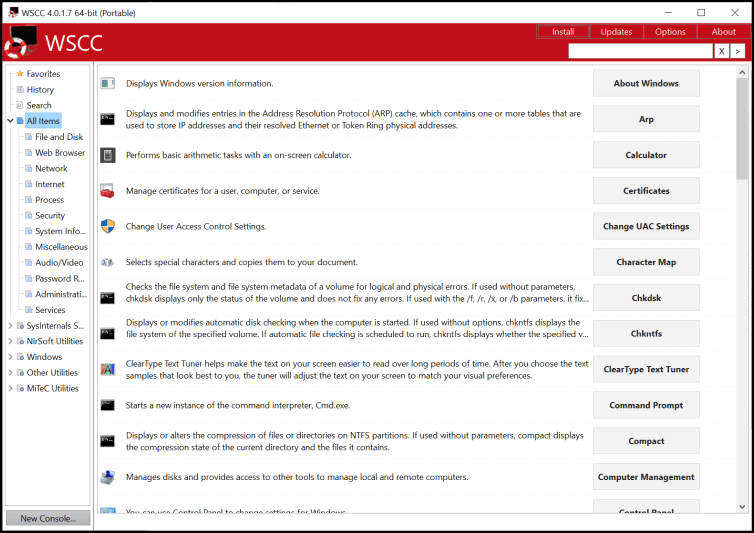Viewport: 754px width, 533px height.
Task: Click the Arp console icon
Action: tap(108, 119)
